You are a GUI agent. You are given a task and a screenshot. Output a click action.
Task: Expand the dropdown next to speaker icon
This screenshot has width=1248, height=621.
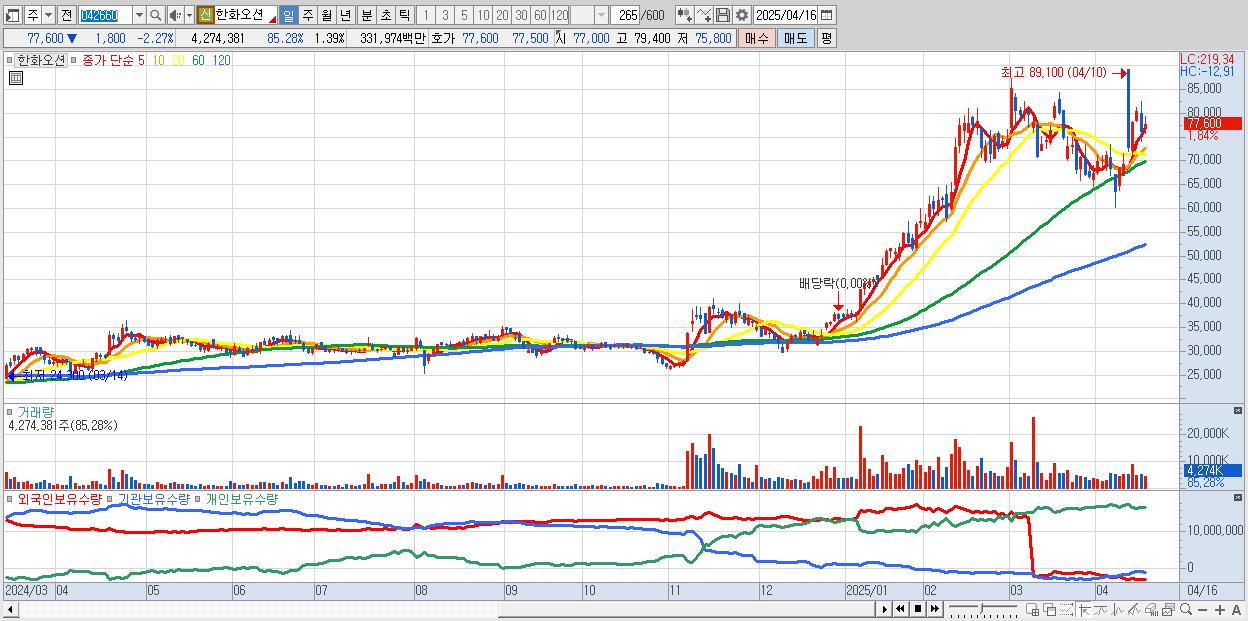tap(189, 15)
